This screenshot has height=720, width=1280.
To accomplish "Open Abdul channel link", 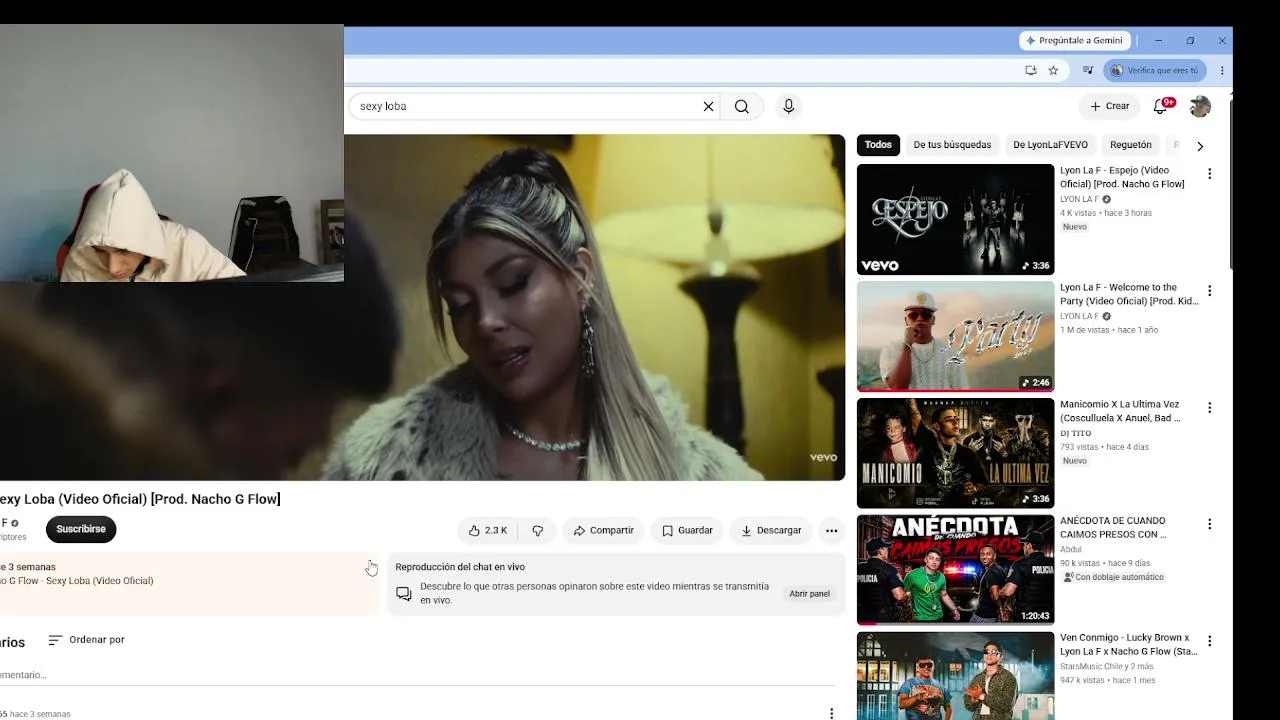I will click(x=1071, y=550).
